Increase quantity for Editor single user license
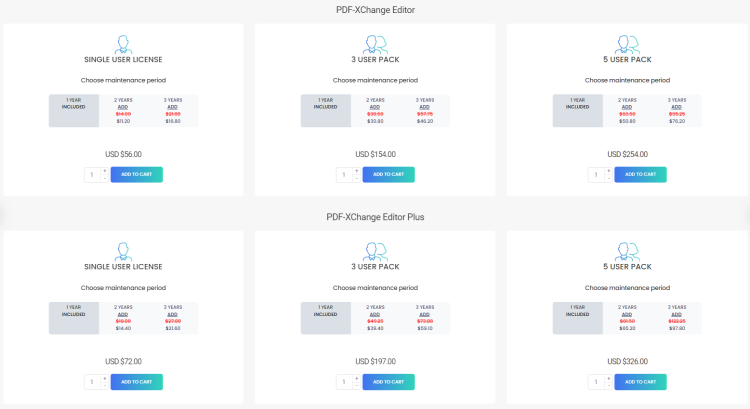This screenshot has width=750, height=409. 104,171
